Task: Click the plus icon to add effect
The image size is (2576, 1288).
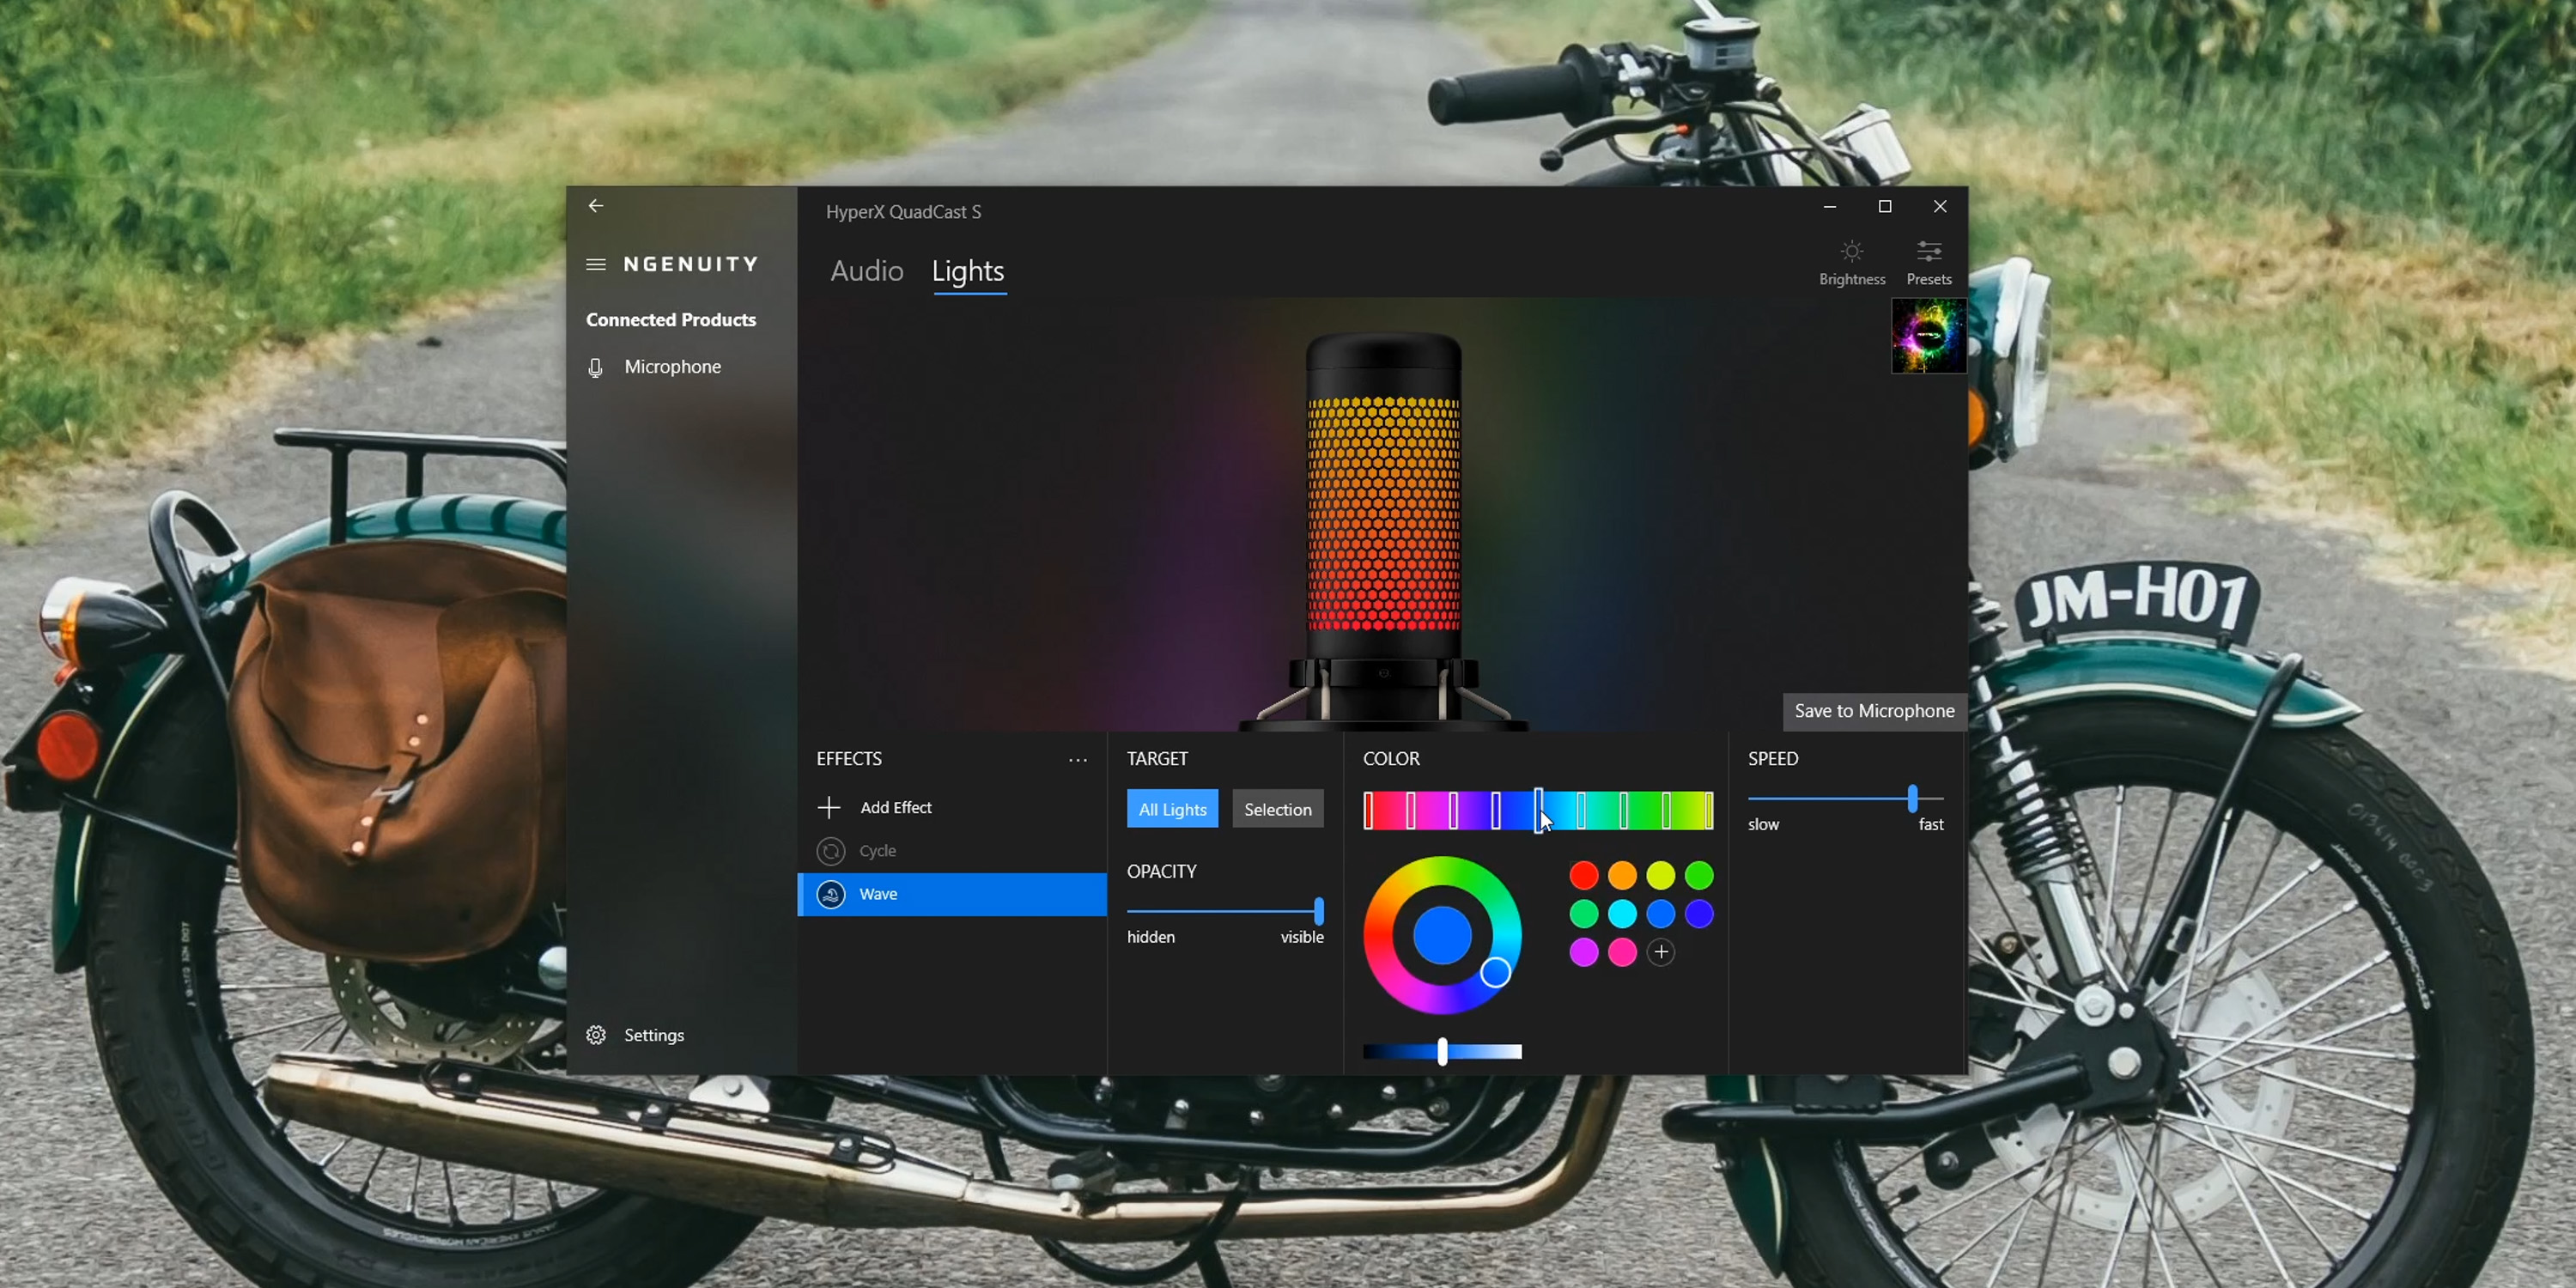Action: coord(829,807)
